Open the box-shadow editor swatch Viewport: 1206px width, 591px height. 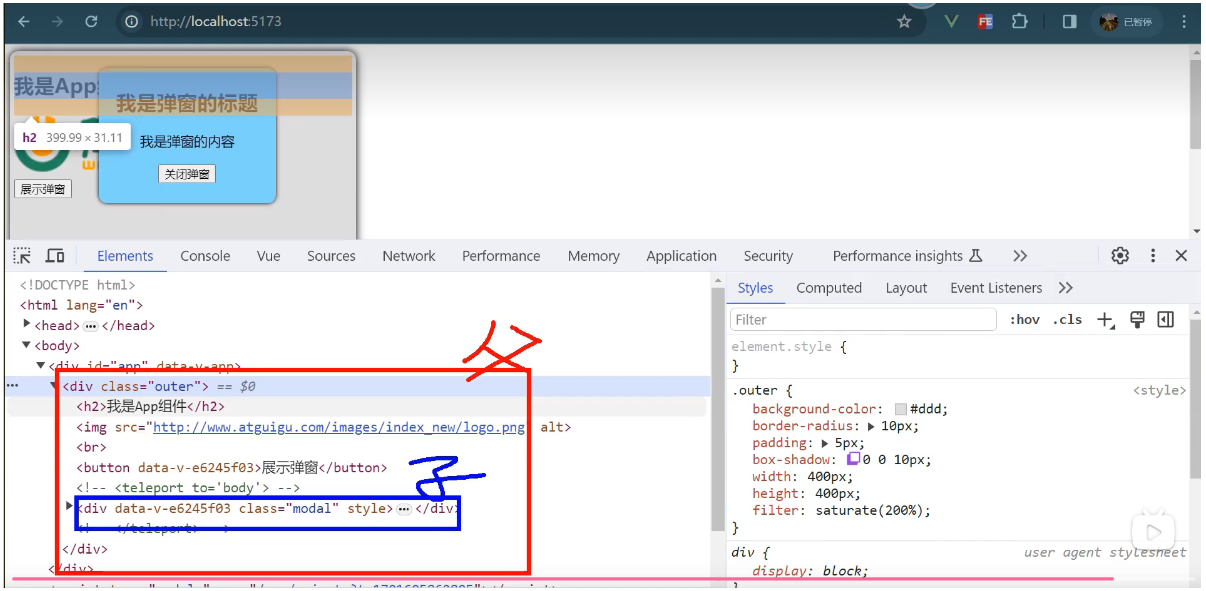pyautogui.click(x=853, y=459)
